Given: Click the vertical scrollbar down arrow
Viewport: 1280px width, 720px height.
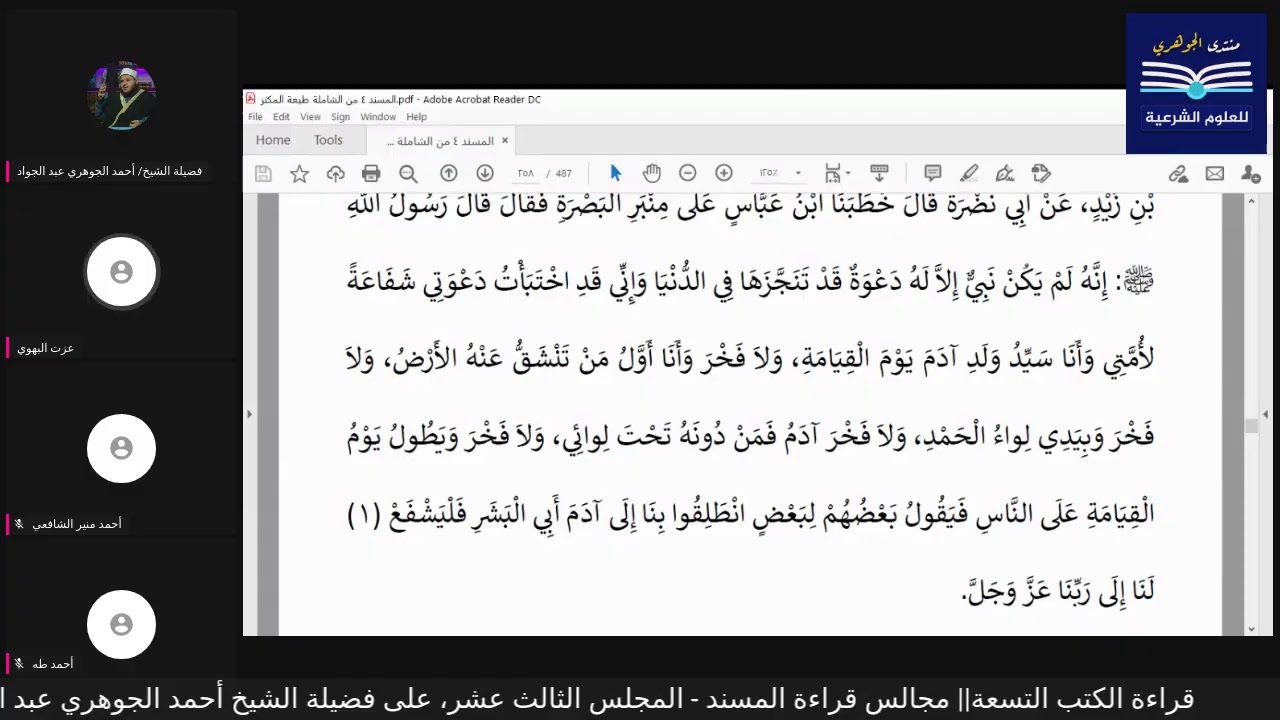Looking at the screenshot, I should (1251, 629).
